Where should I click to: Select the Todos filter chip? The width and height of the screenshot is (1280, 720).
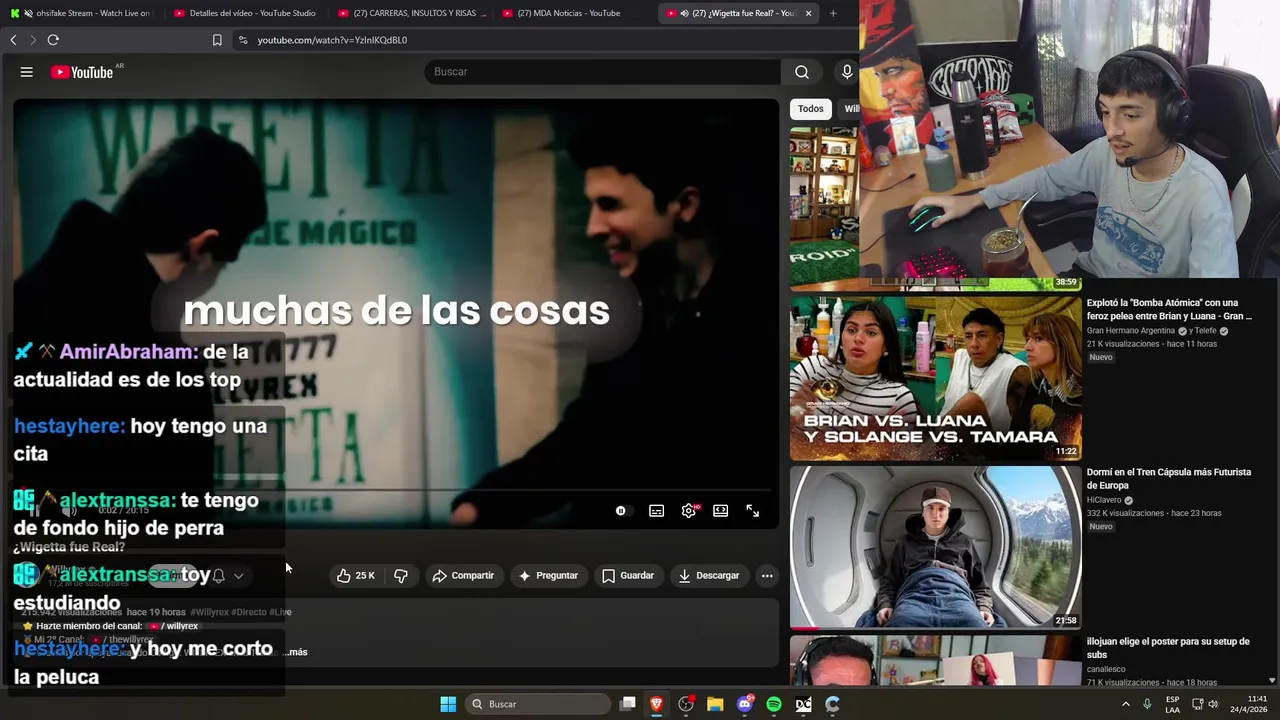(x=811, y=109)
